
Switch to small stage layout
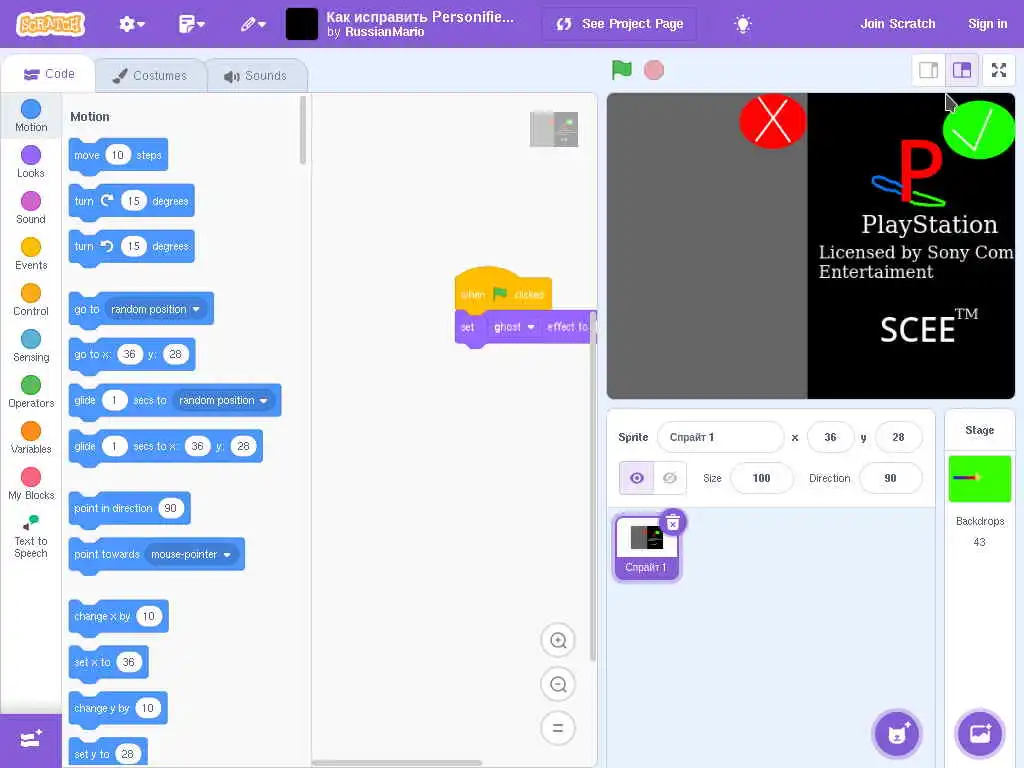pos(928,70)
